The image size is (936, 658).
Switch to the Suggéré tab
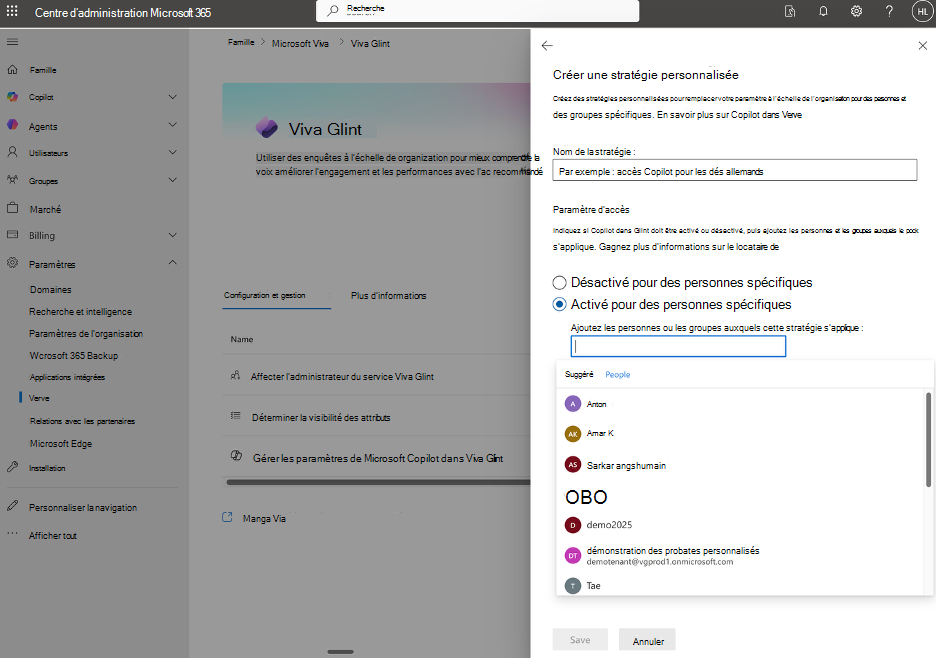579,374
